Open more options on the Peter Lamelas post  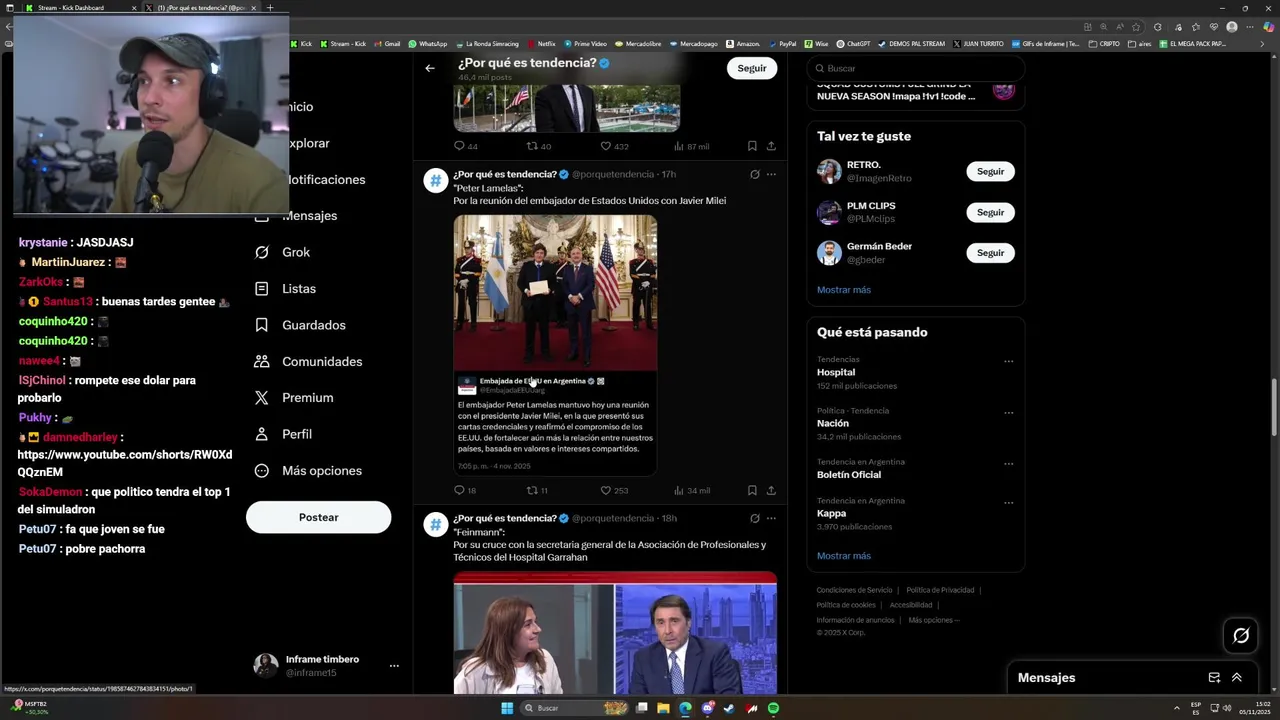click(x=771, y=174)
